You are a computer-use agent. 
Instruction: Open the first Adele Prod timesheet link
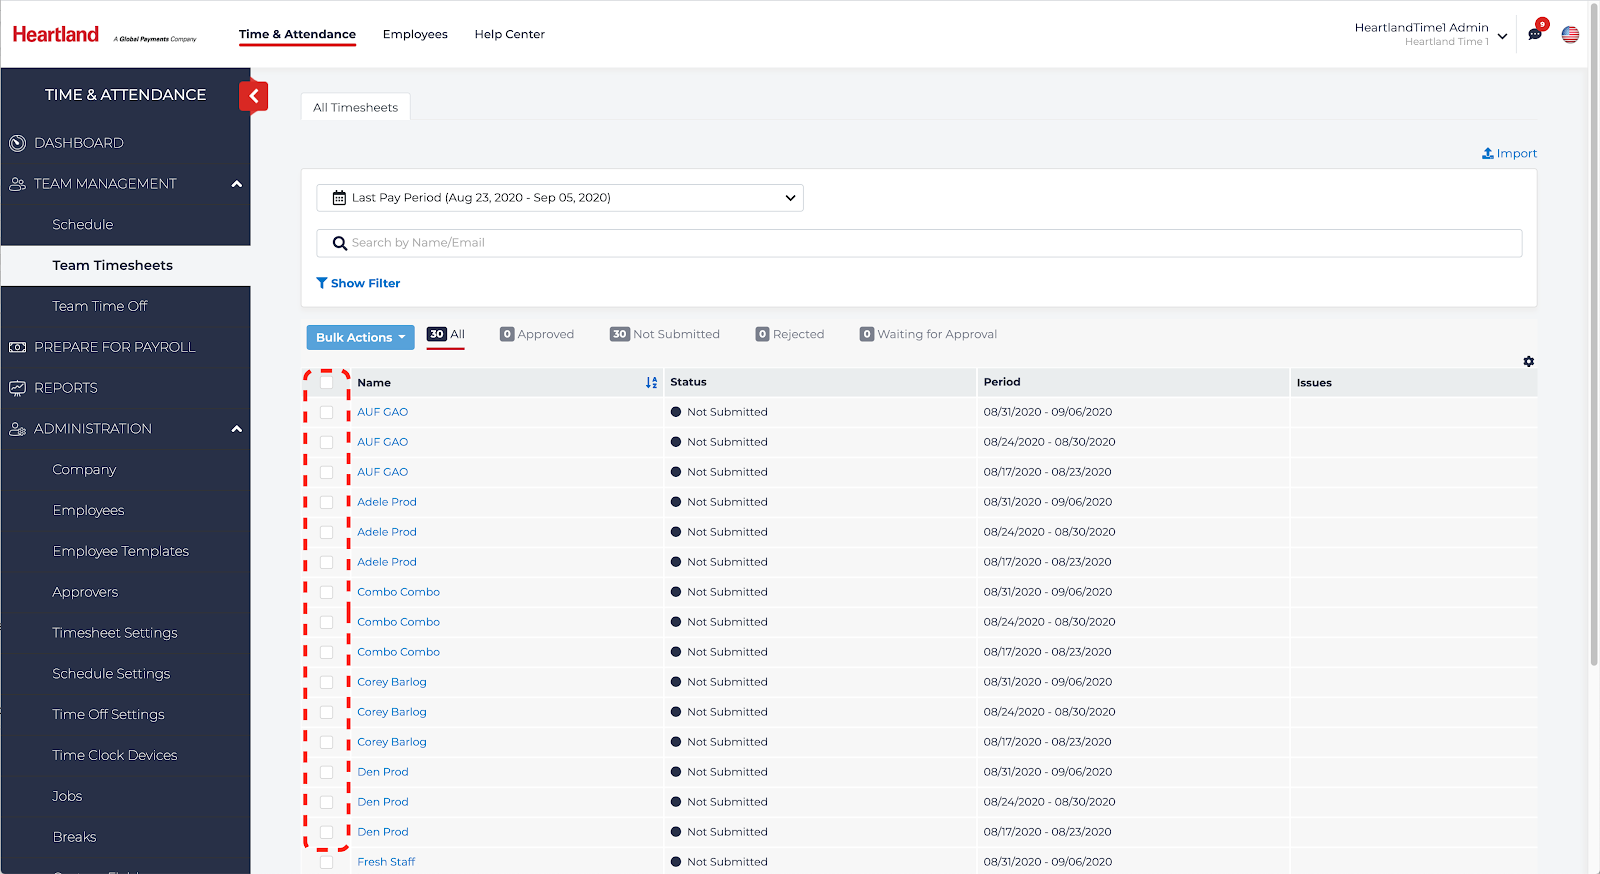click(x=387, y=502)
